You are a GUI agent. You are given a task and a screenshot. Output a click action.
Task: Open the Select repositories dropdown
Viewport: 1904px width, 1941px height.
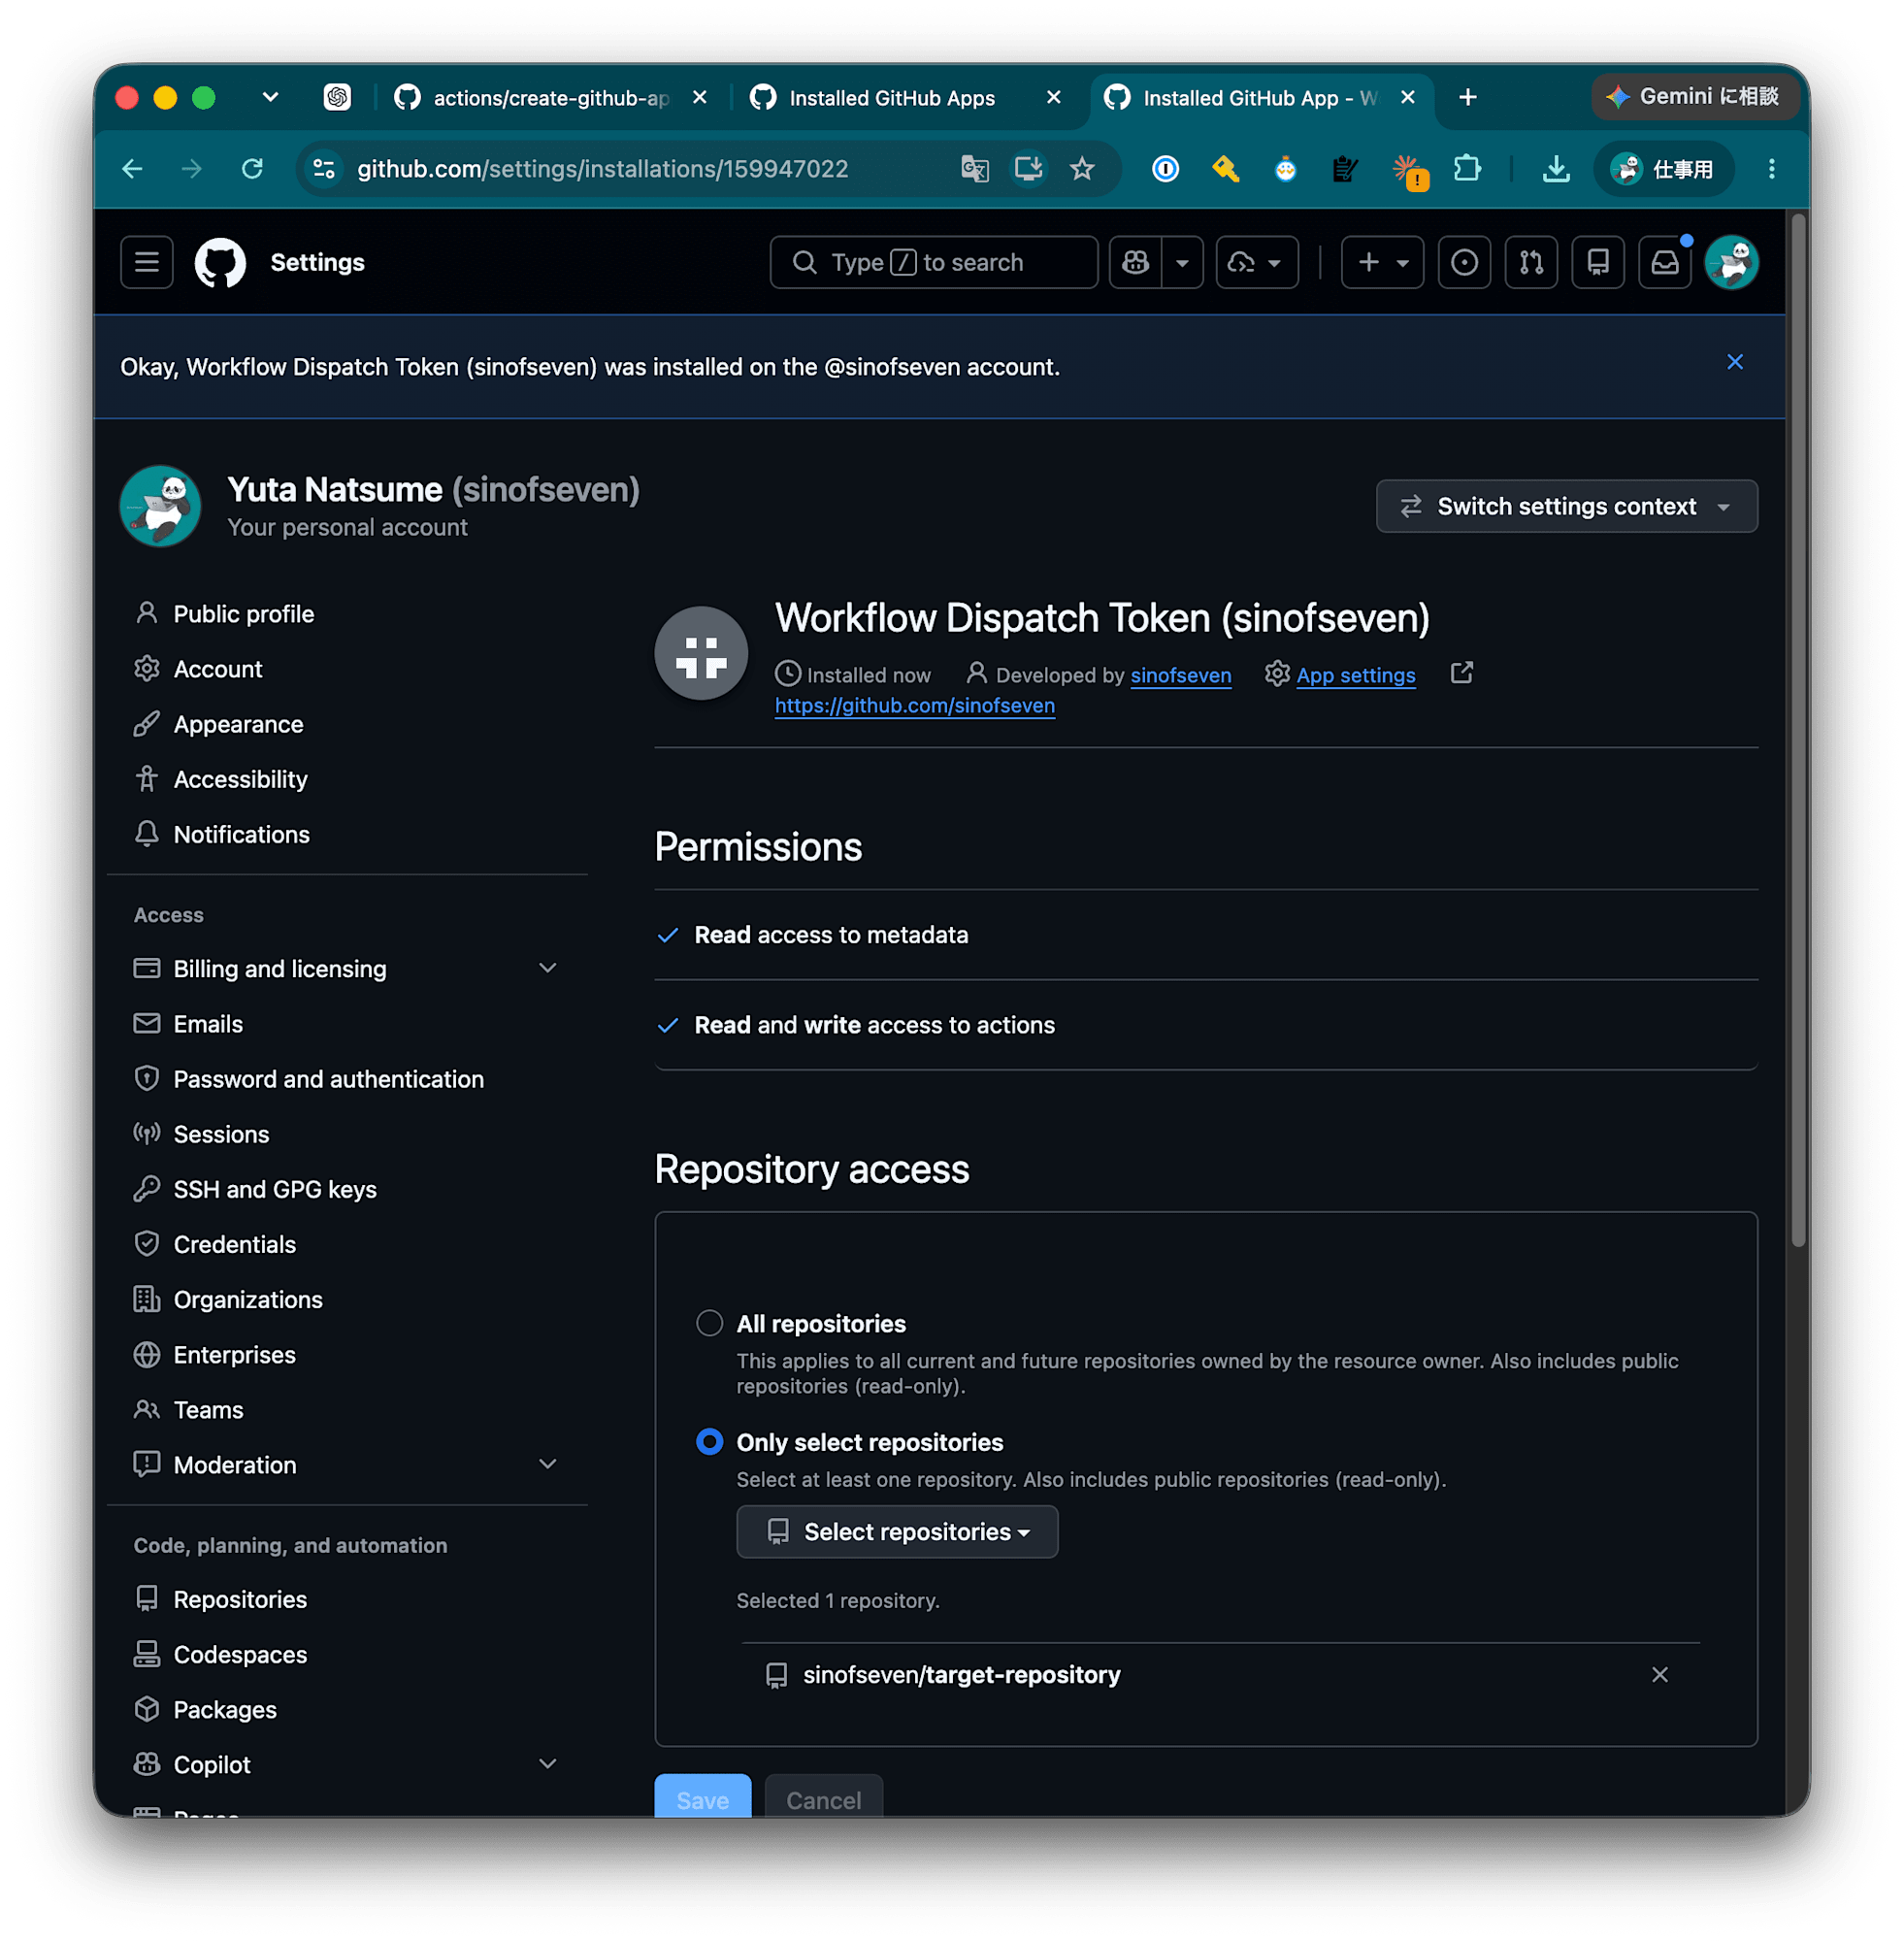(897, 1531)
